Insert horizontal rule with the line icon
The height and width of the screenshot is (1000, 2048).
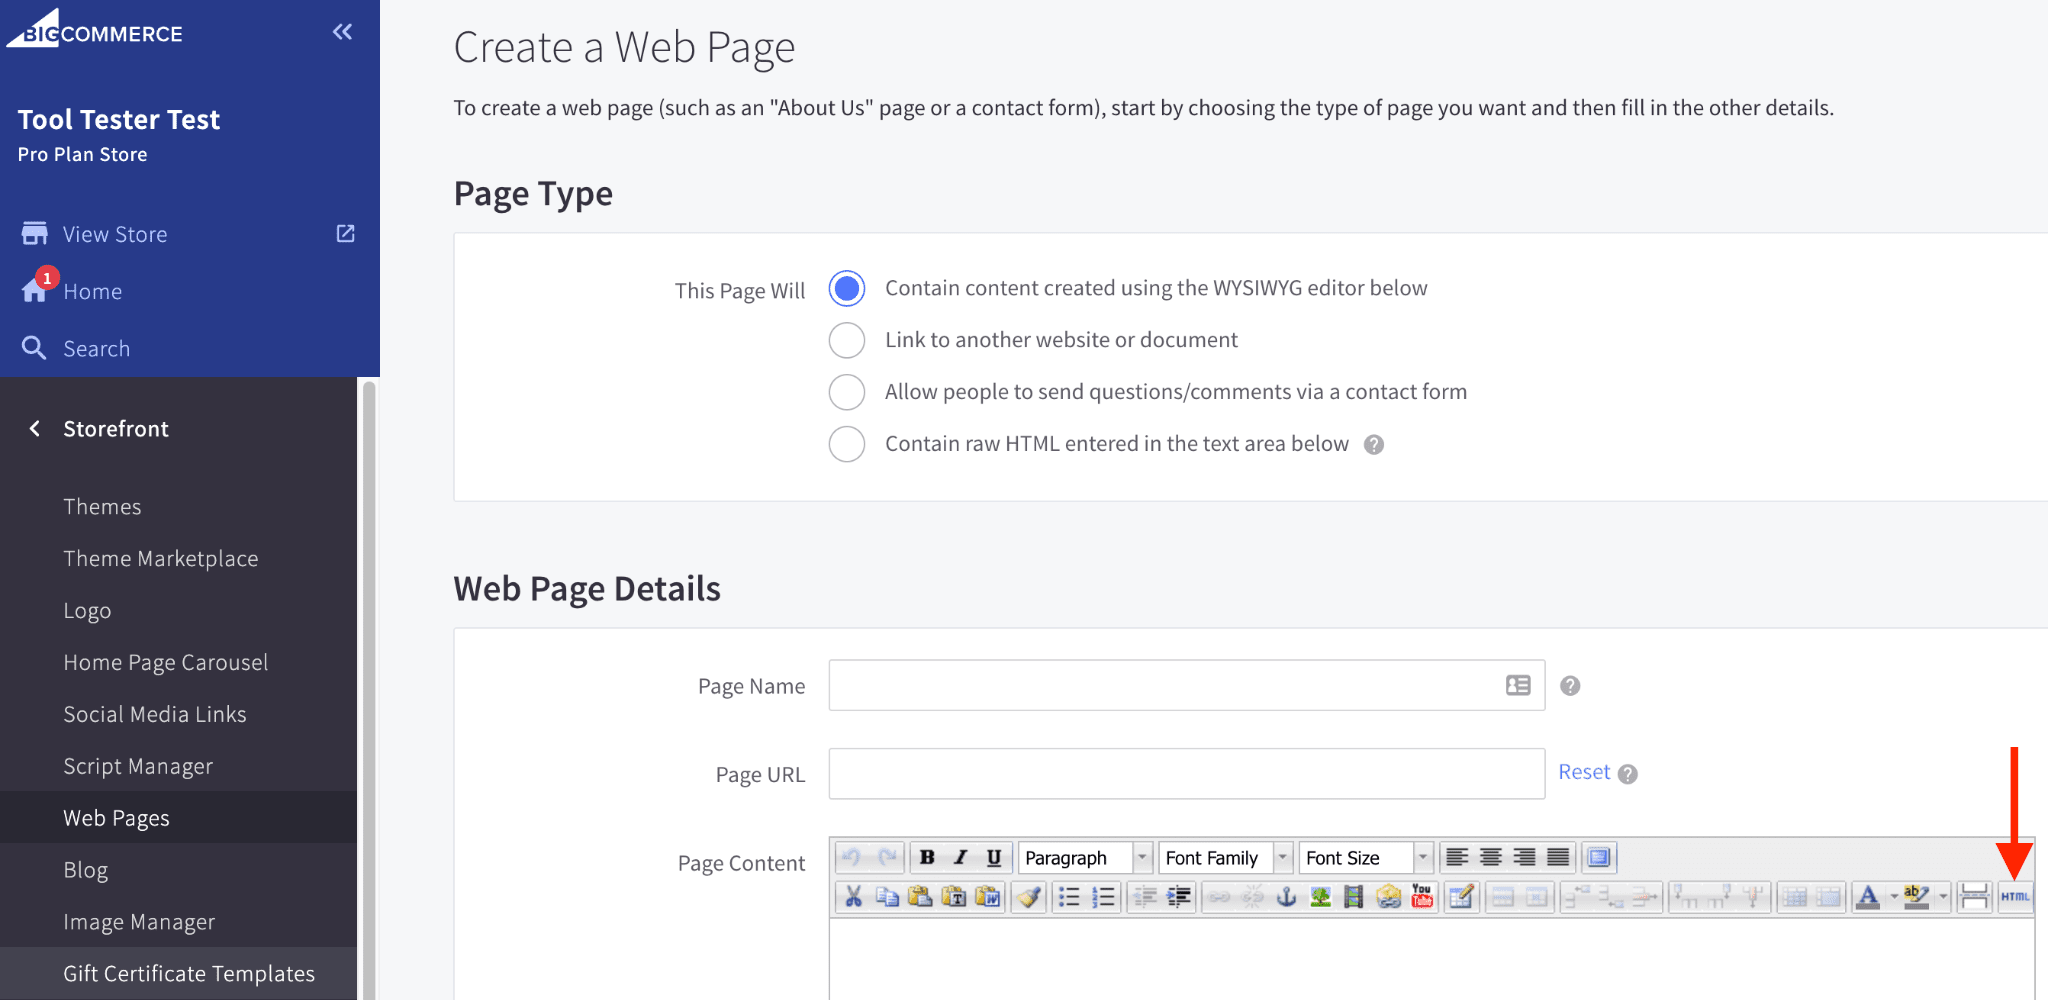pyautogui.click(x=1974, y=897)
